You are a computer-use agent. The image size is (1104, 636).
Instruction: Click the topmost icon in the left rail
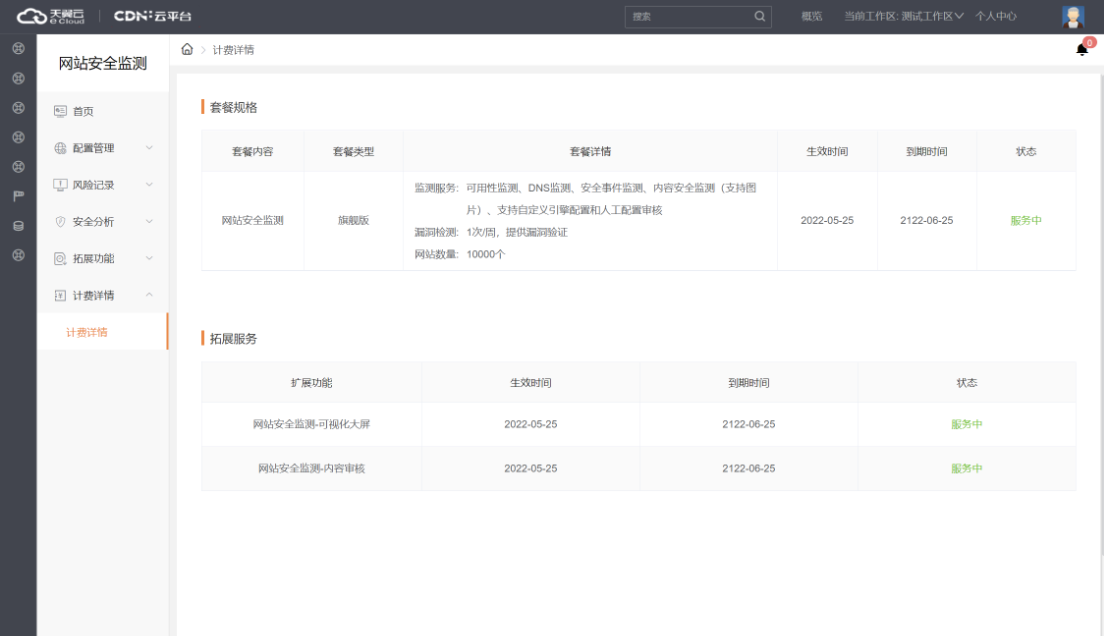click(x=17, y=48)
